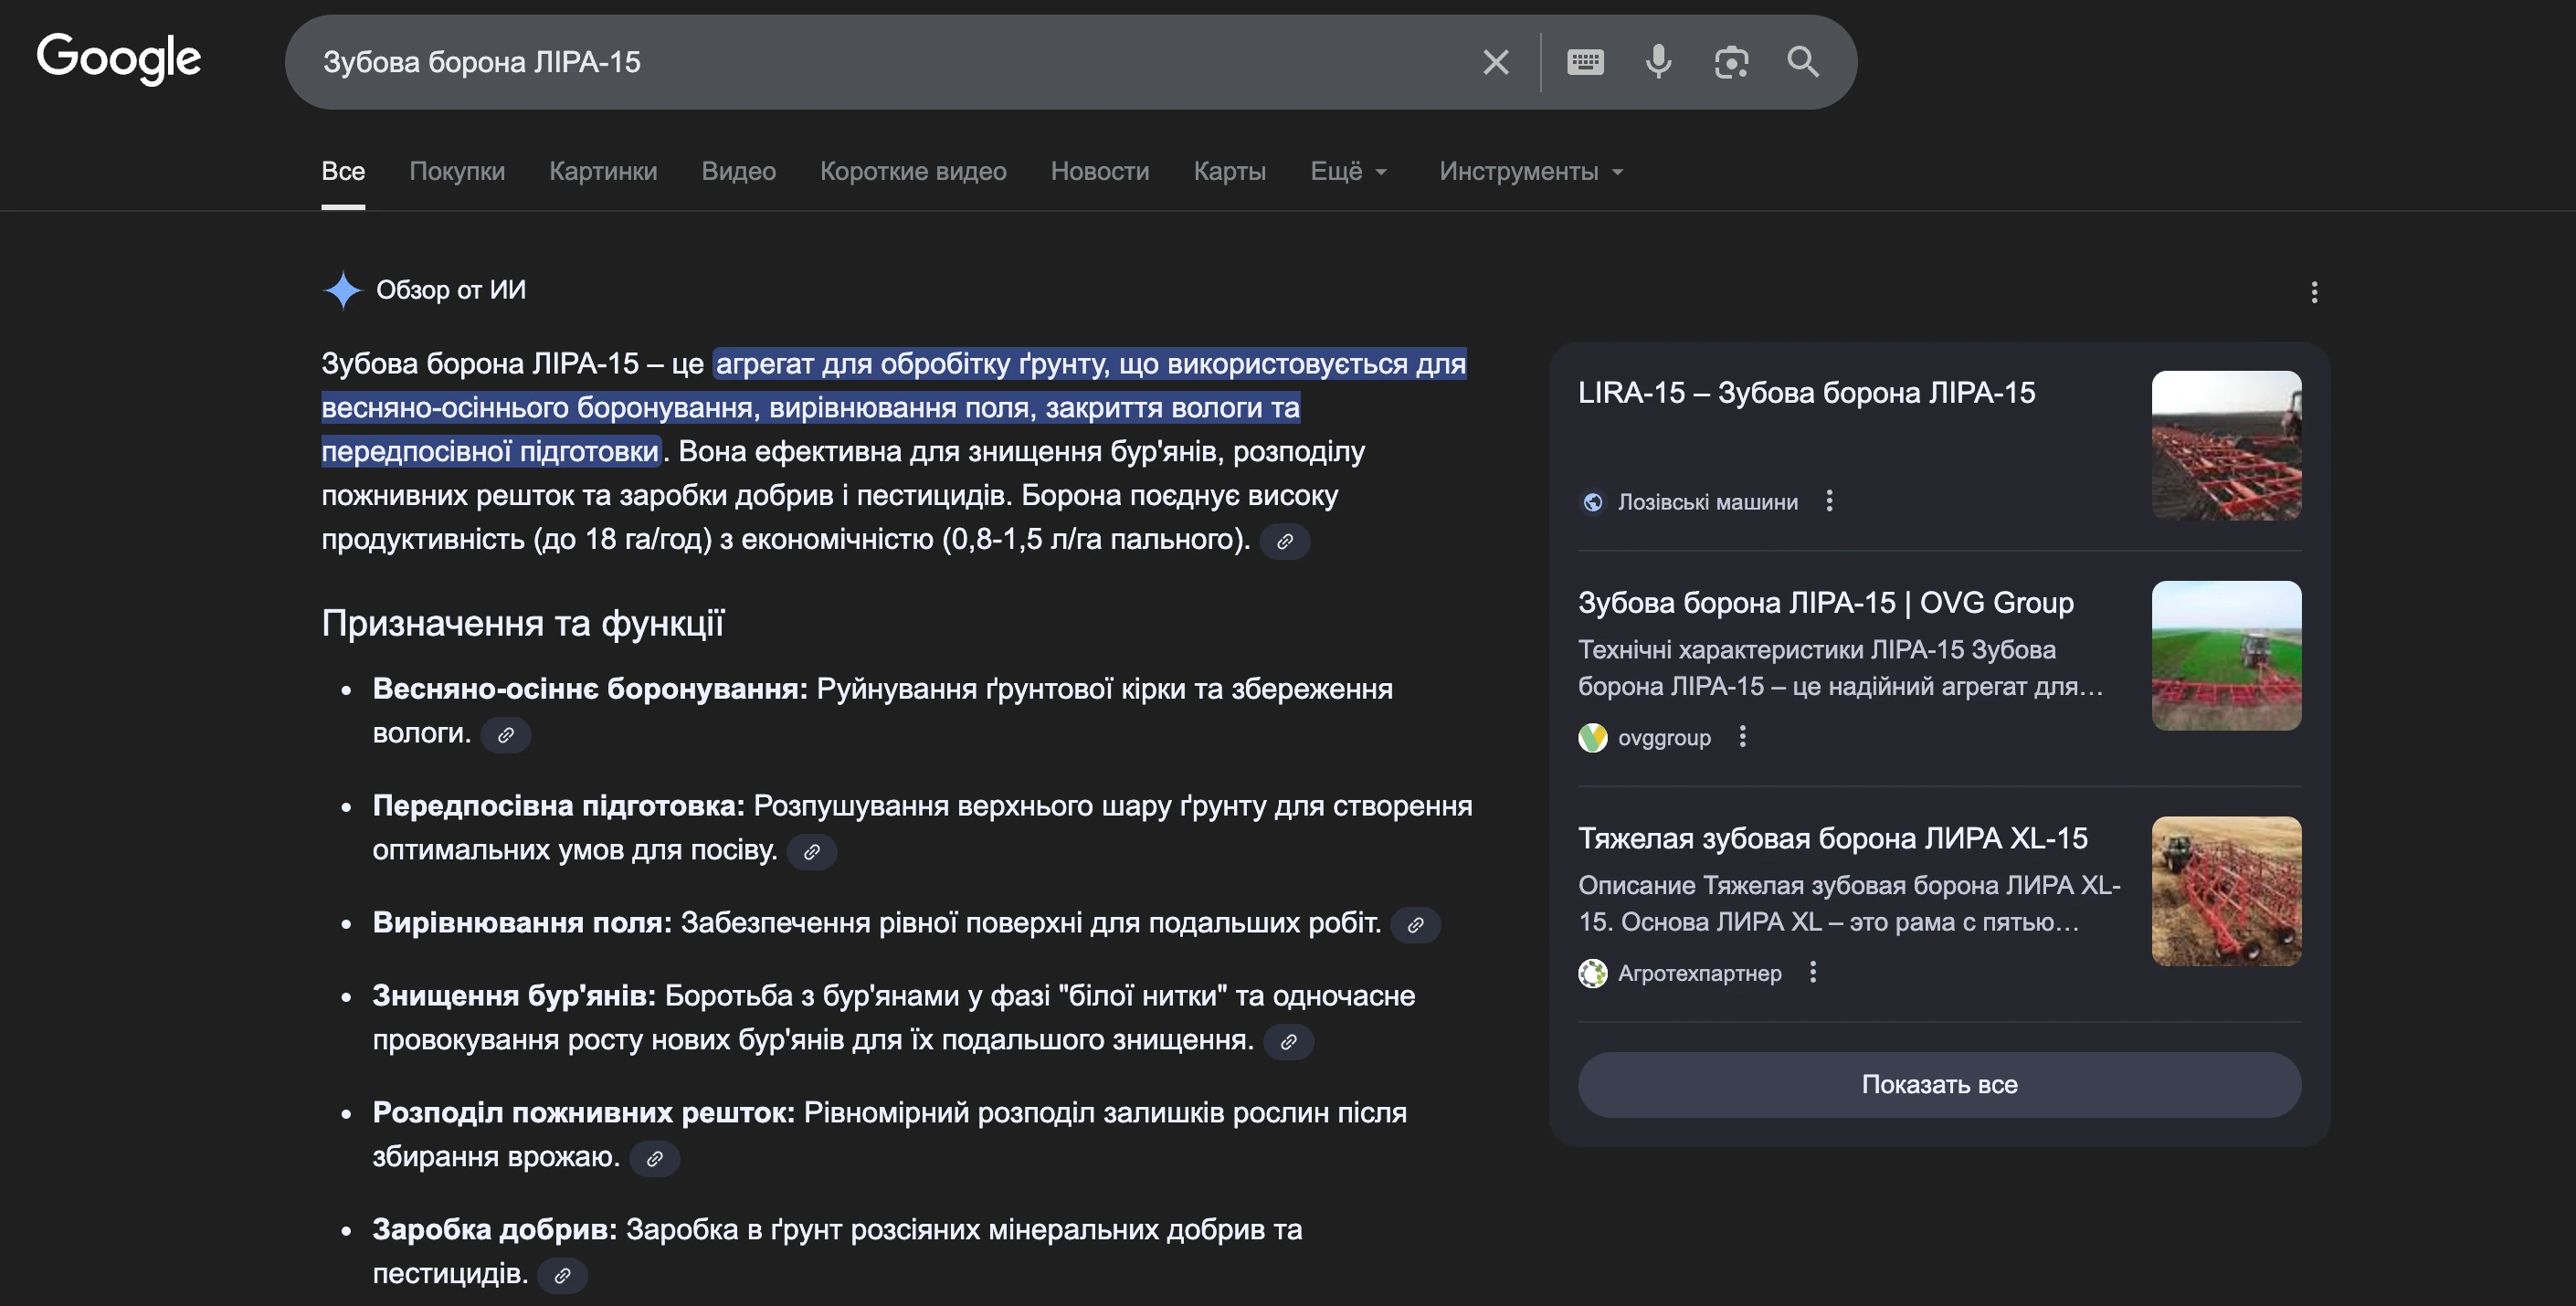
Task: Expand the Ещё dropdown menu
Action: point(1348,171)
